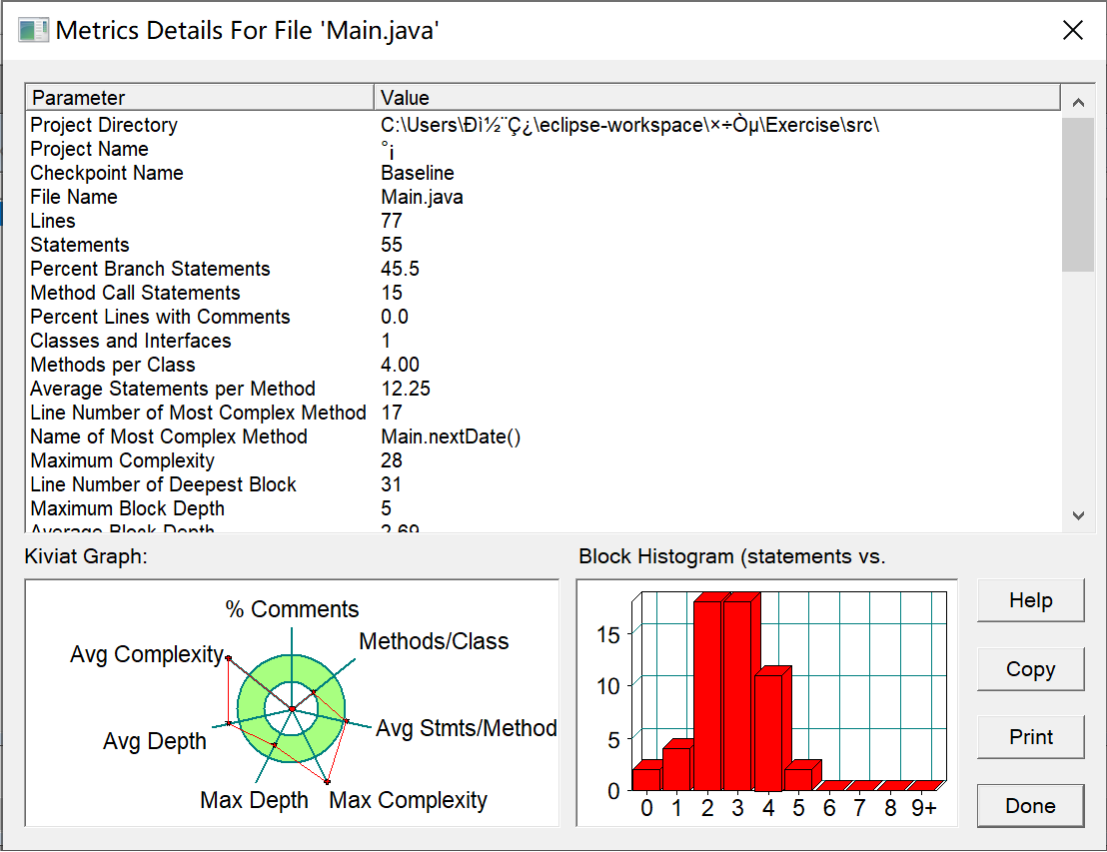Click the Block Histogram heading
The image size is (1107, 852).
[x=732, y=556]
